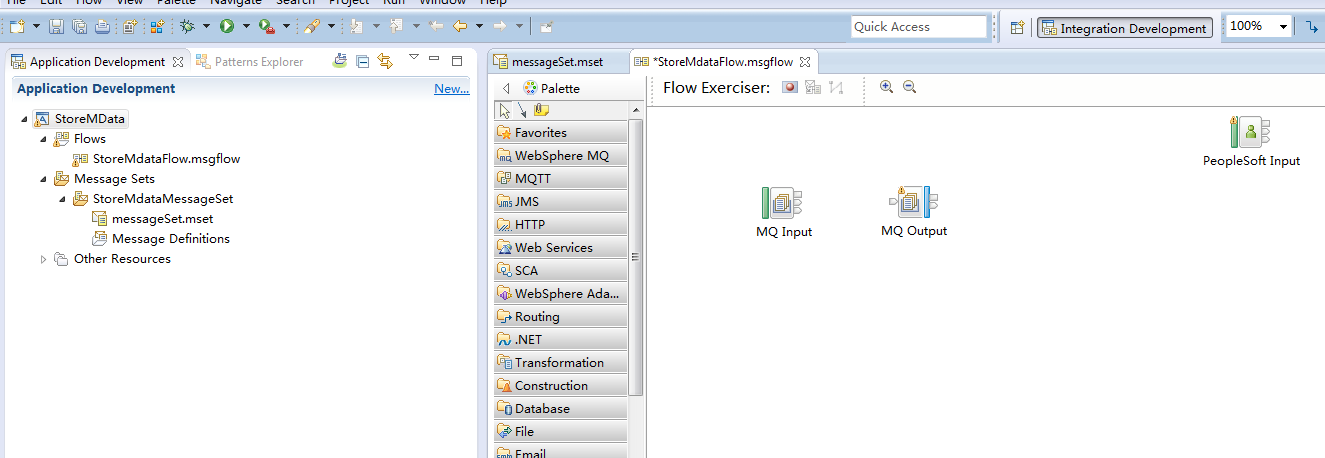Open the HTTP palette drawer
The height and width of the screenshot is (458, 1325).
click(560, 225)
